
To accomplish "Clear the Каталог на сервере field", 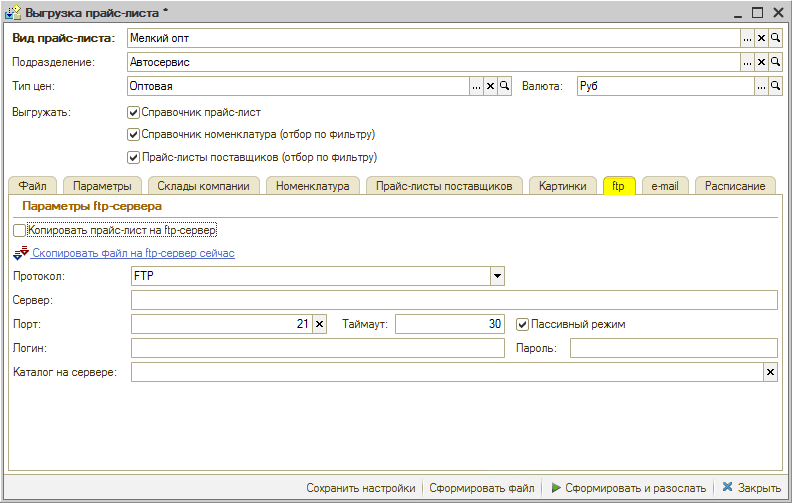I will (770, 372).
